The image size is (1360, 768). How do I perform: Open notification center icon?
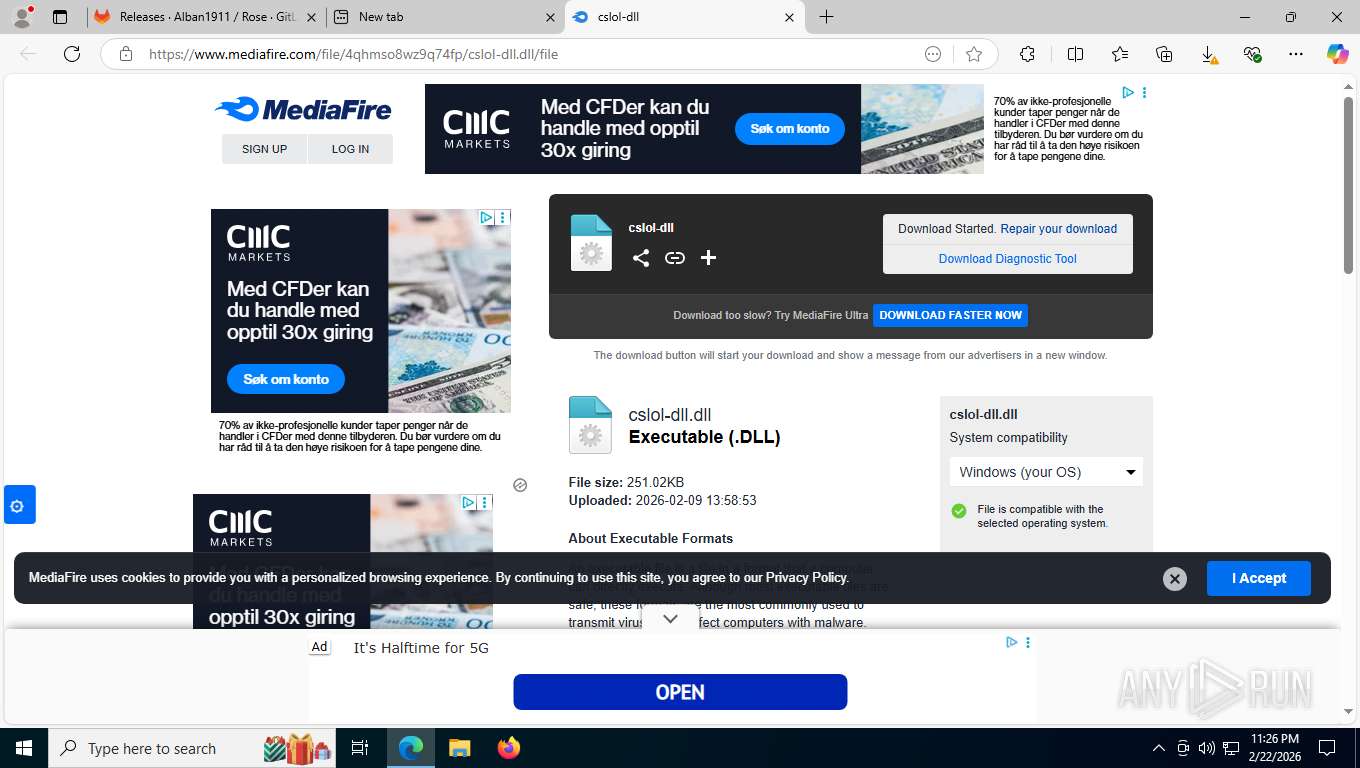pos(1327,748)
